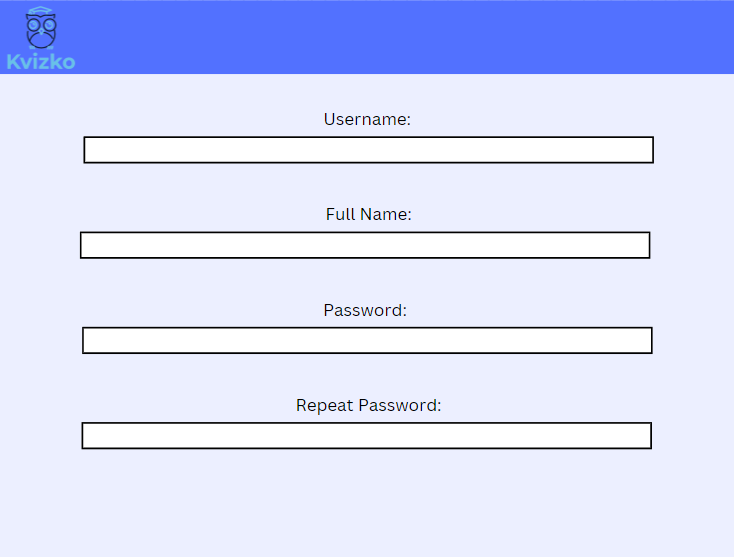
Task: Click the 'Full Name:' label
Action: click(x=368, y=214)
